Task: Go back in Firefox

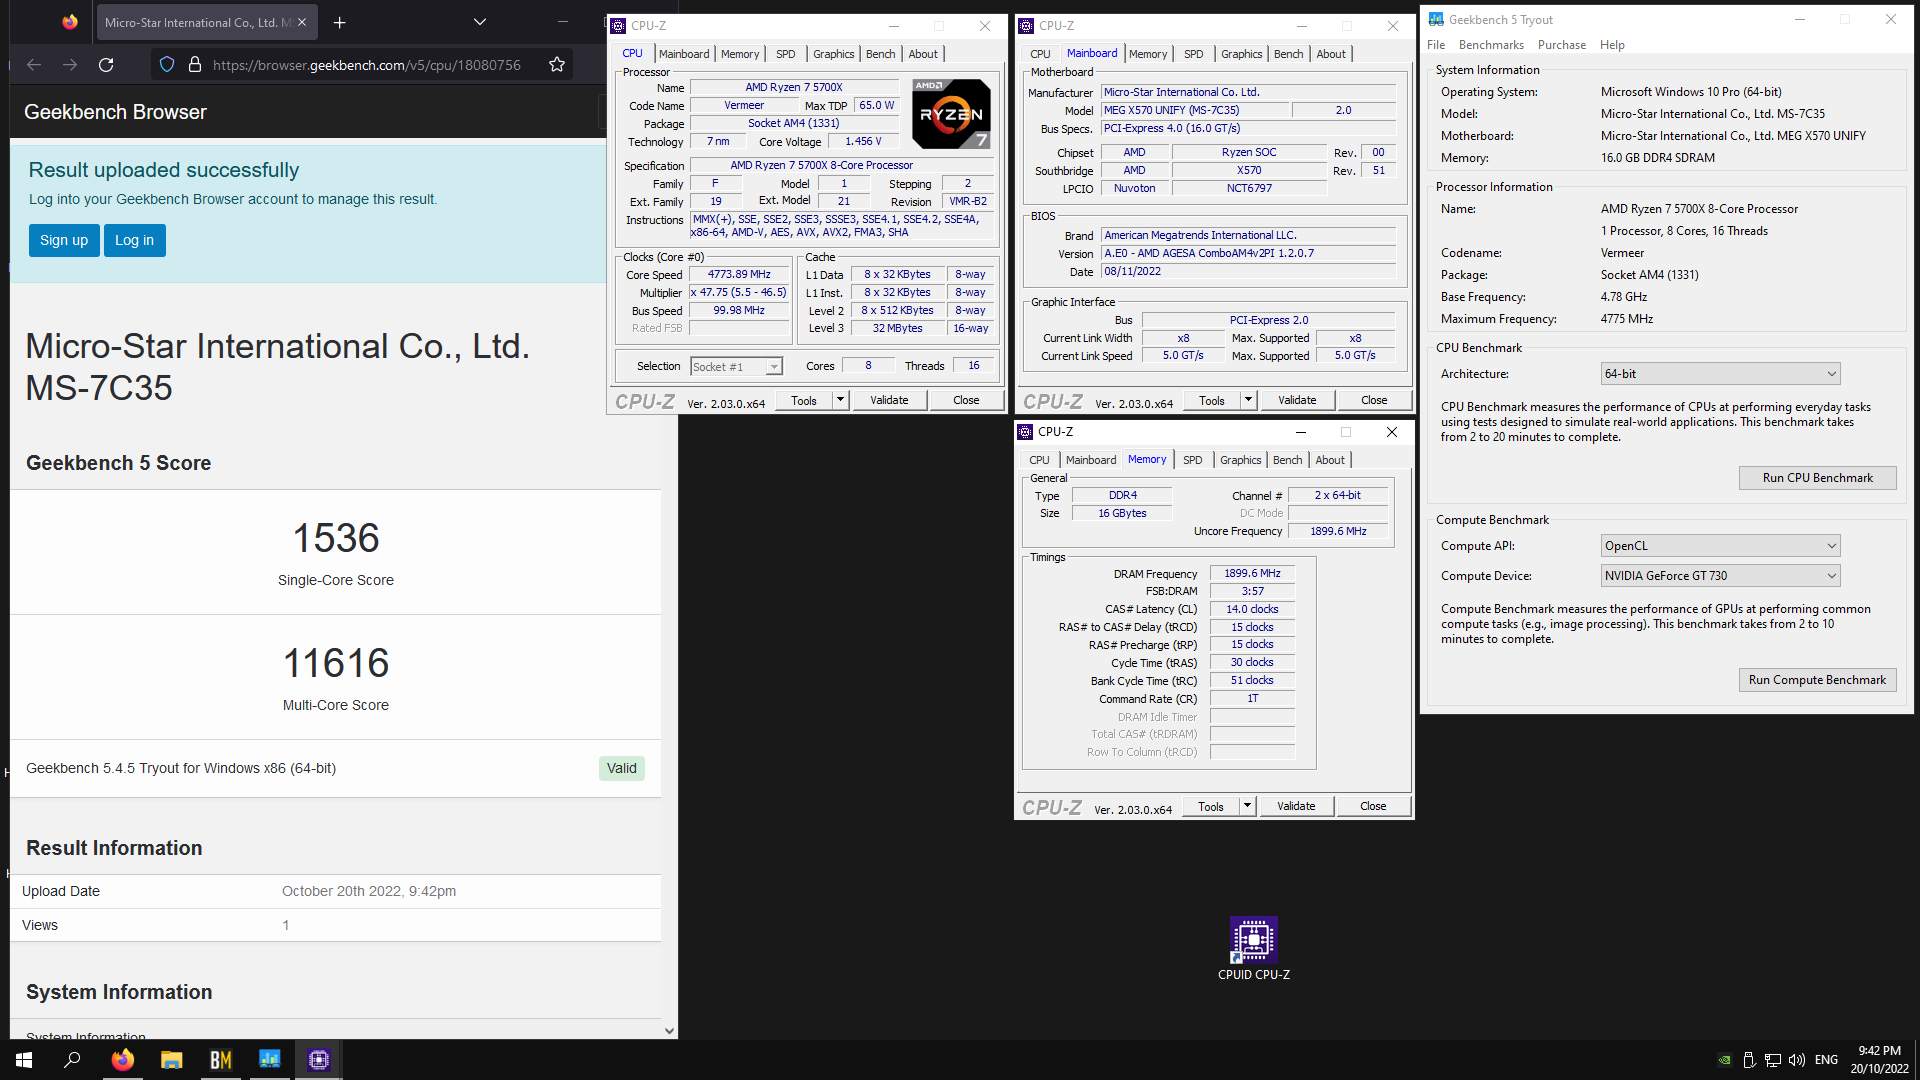Action: click(34, 65)
